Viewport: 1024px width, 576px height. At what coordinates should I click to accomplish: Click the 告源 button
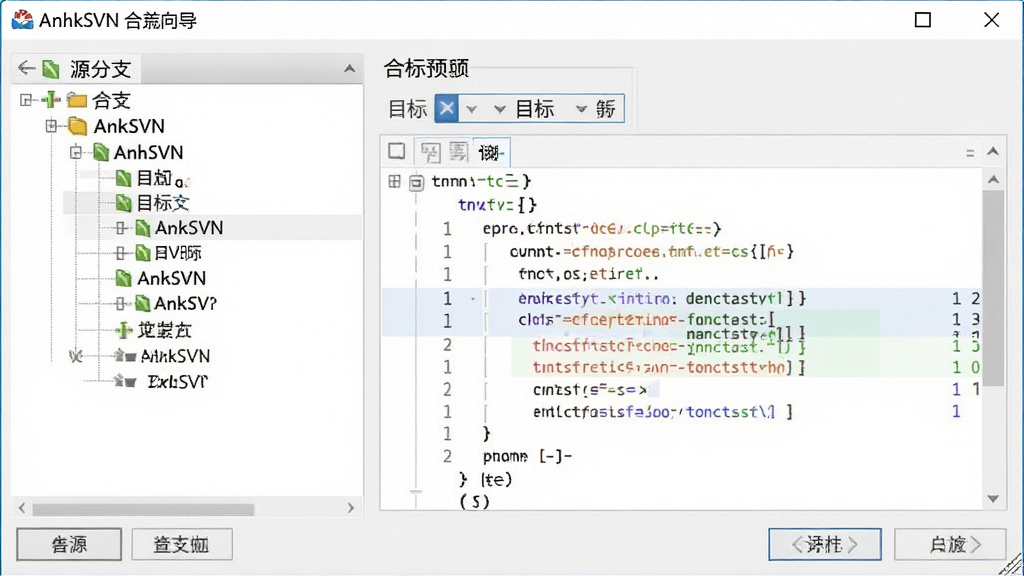(69, 544)
